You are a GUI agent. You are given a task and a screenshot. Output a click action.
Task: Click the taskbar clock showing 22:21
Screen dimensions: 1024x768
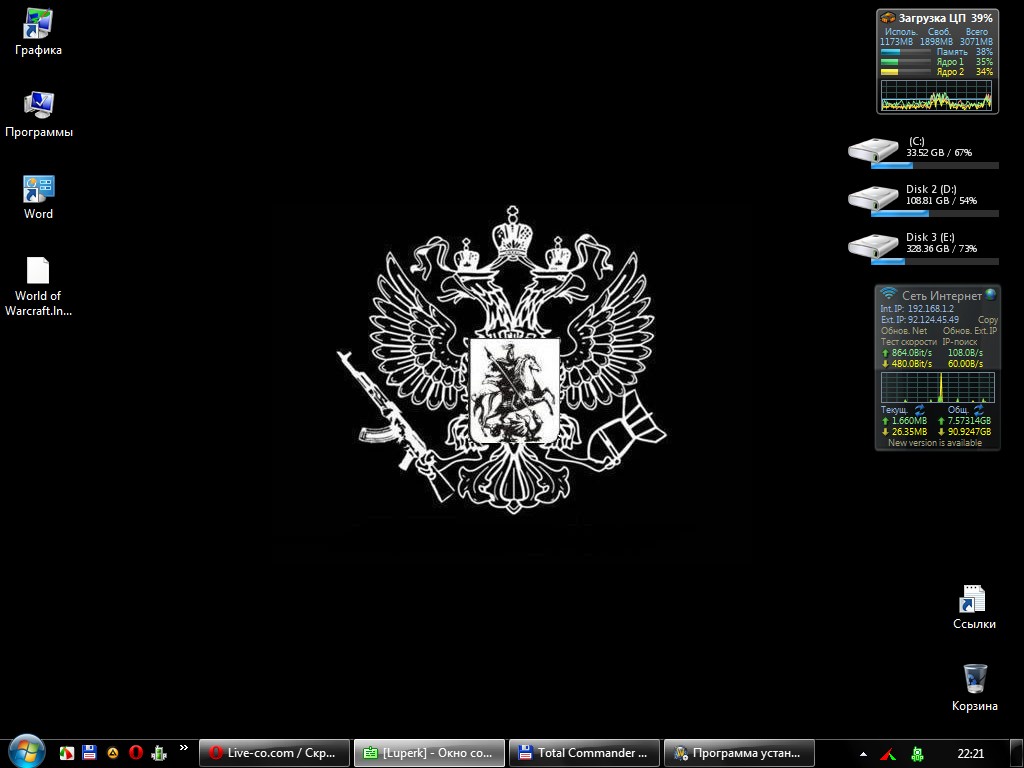click(x=970, y=753)
